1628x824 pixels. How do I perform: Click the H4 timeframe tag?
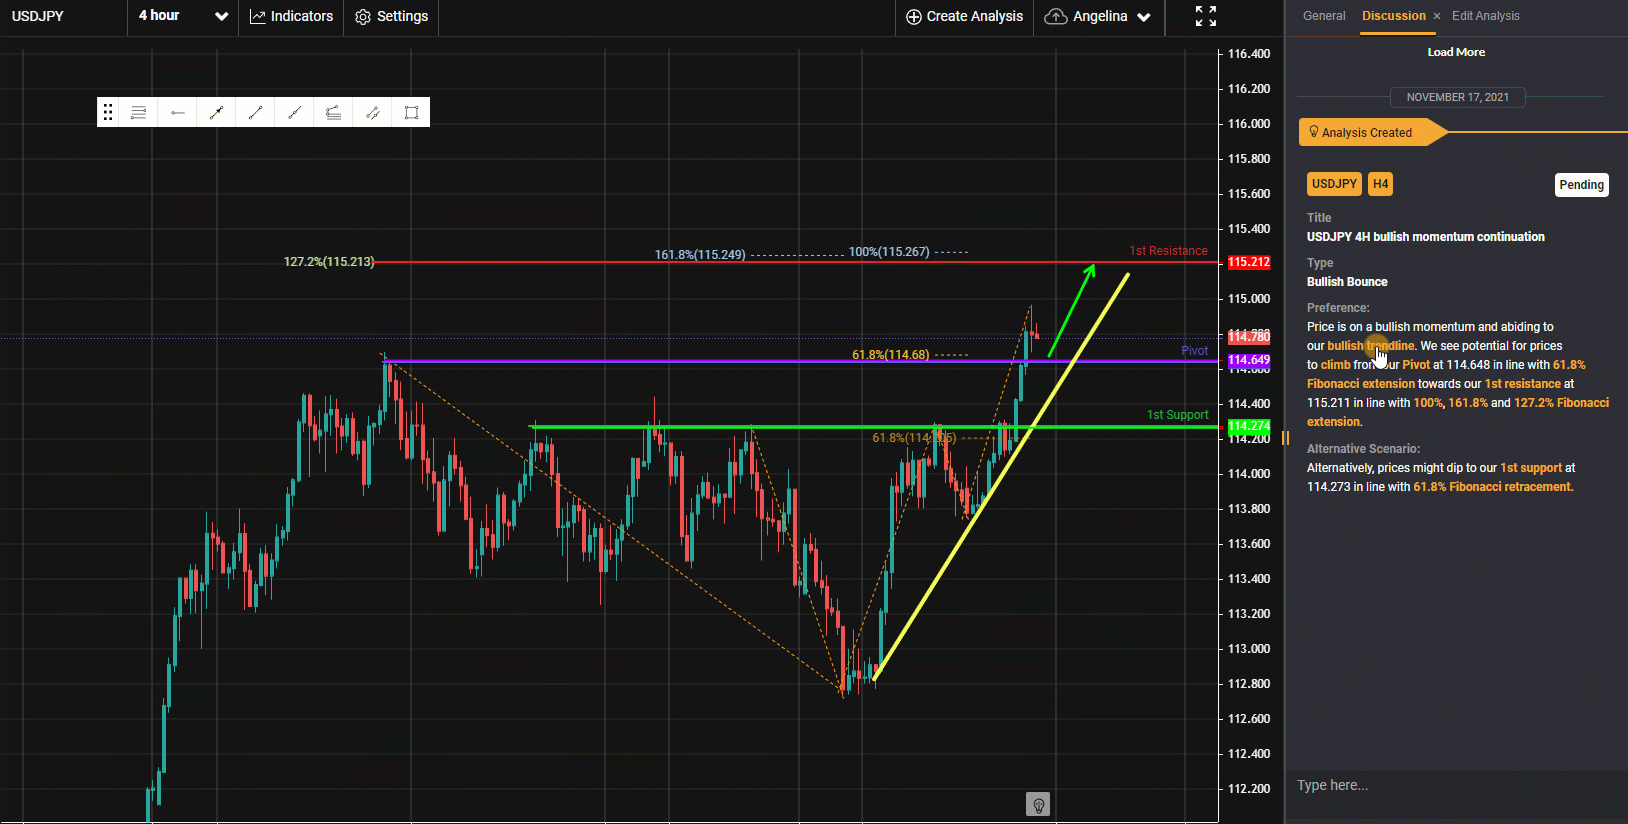pyautogui.click(x=1380, y=184)
